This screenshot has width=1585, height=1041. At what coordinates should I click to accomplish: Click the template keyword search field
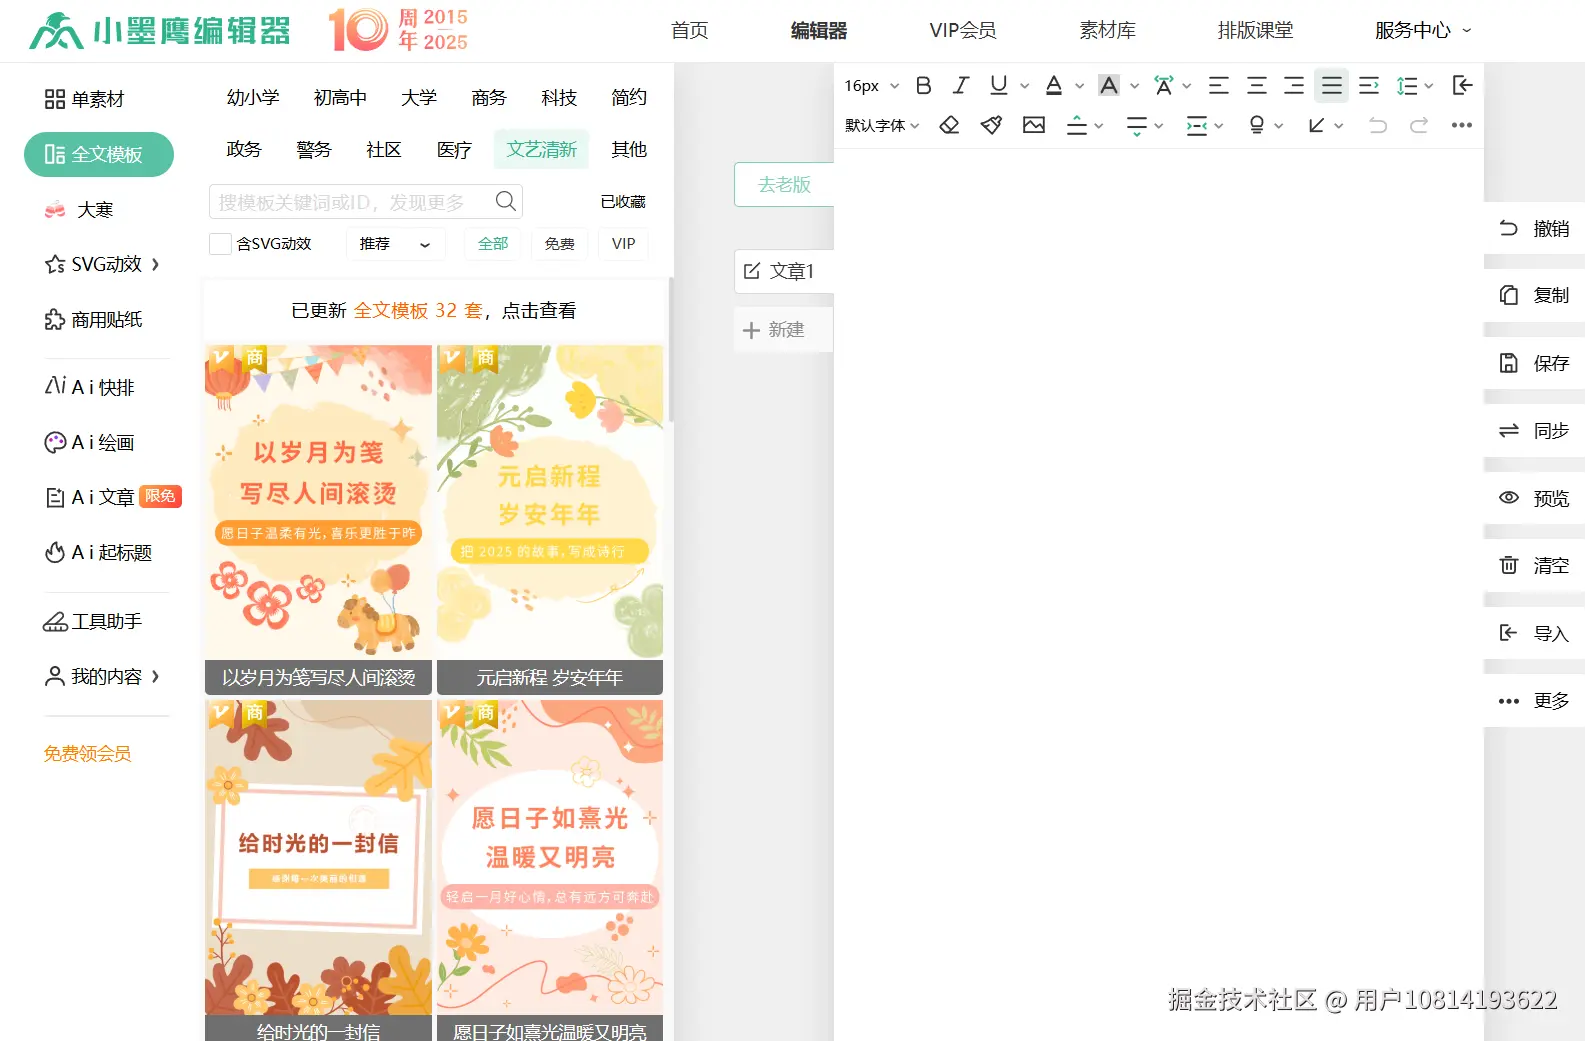[x=366, y=202]
